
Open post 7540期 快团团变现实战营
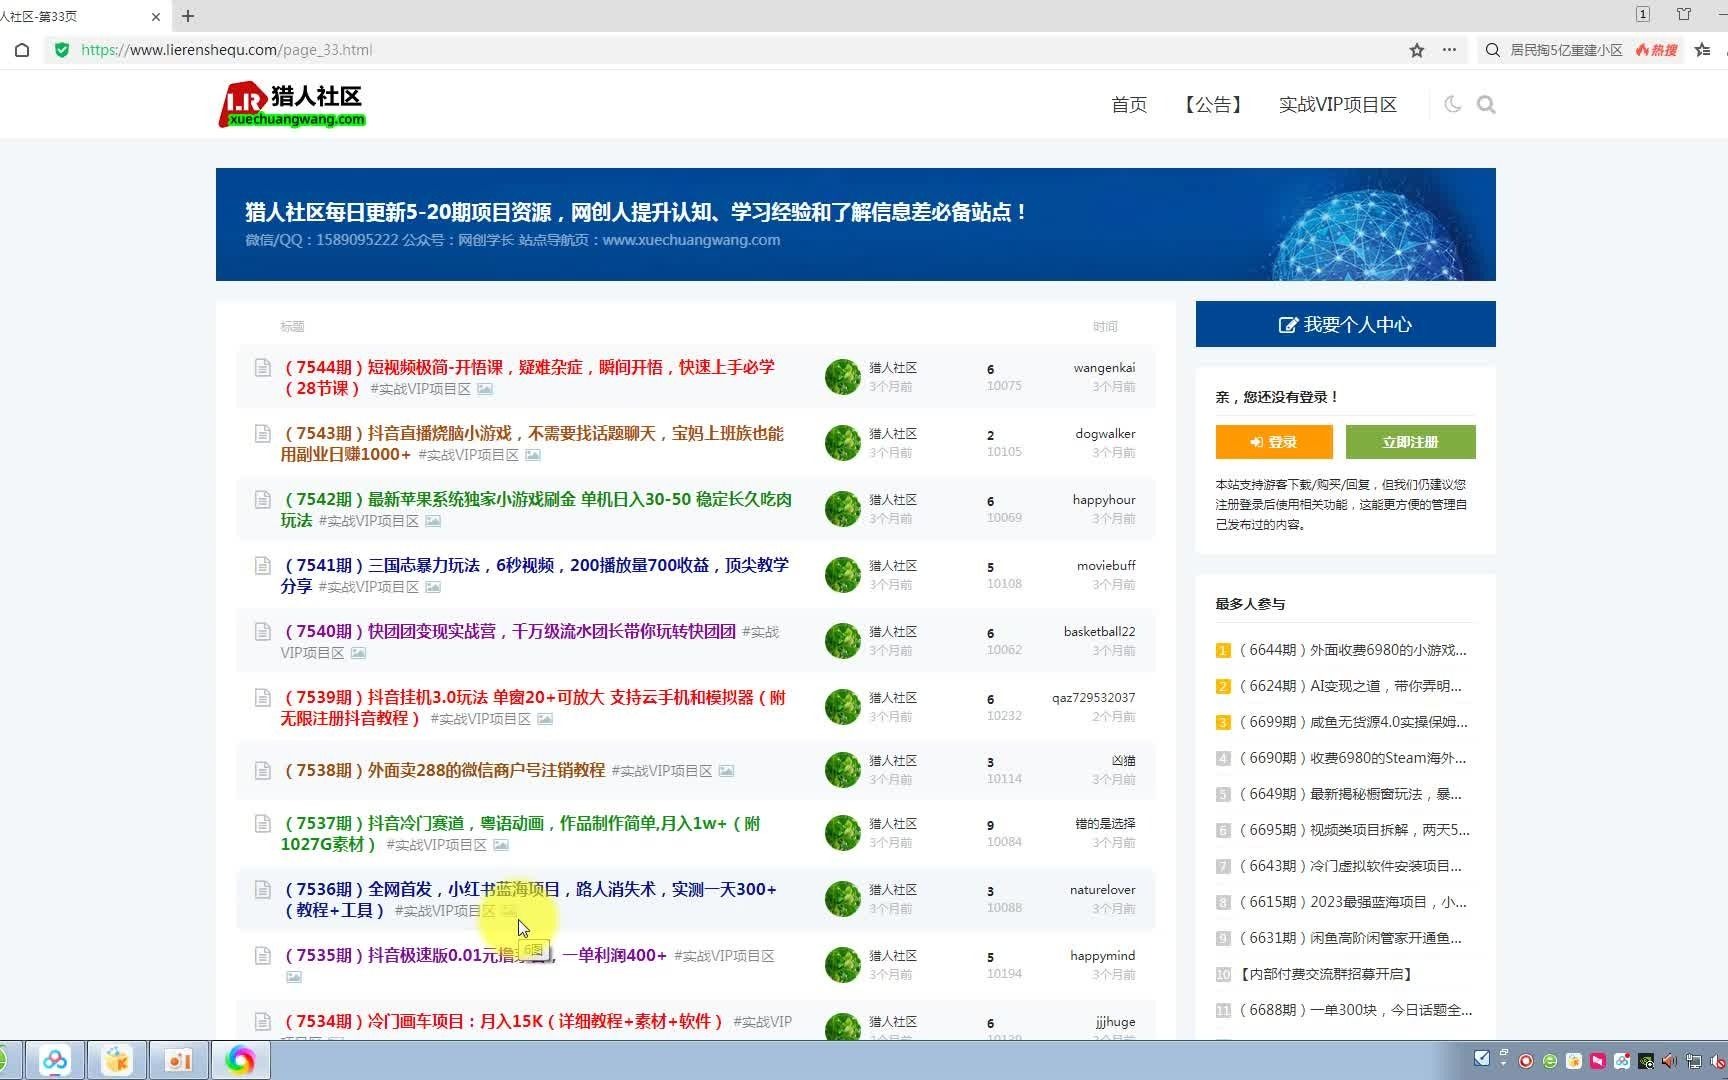coord(510,632)
